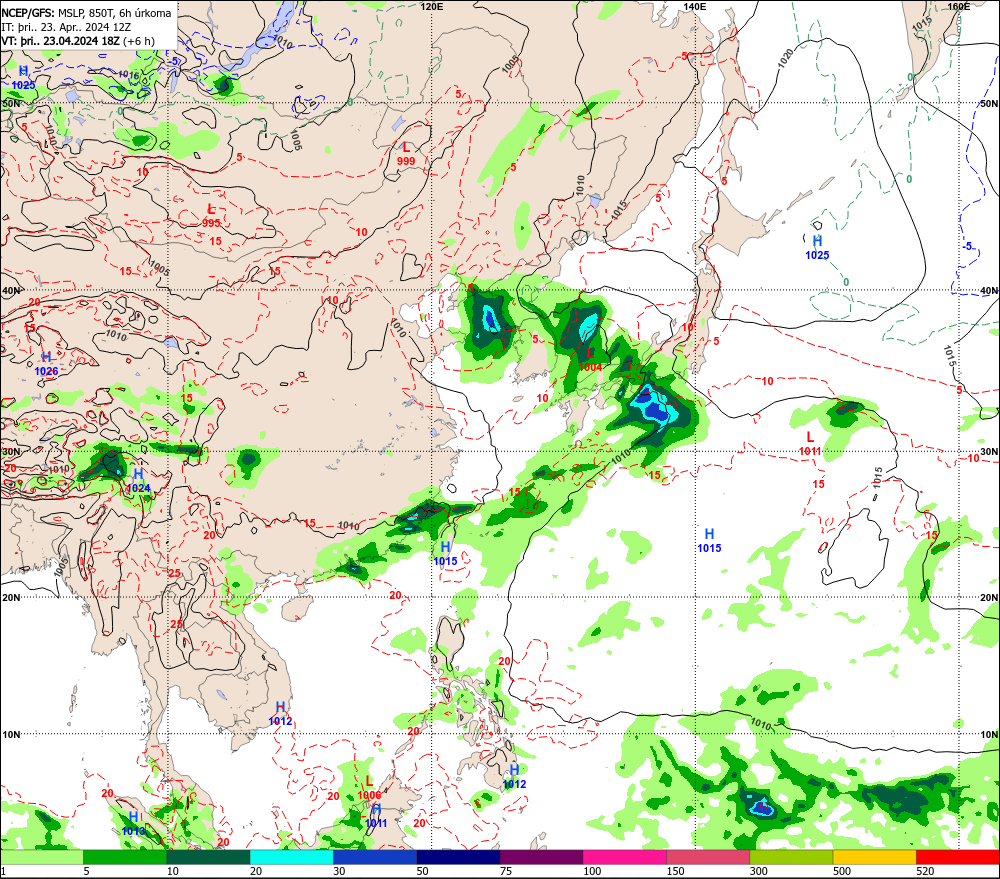Click the L 1011 low over the Pacific
The image size is (1000, 879).
point(810,443)
